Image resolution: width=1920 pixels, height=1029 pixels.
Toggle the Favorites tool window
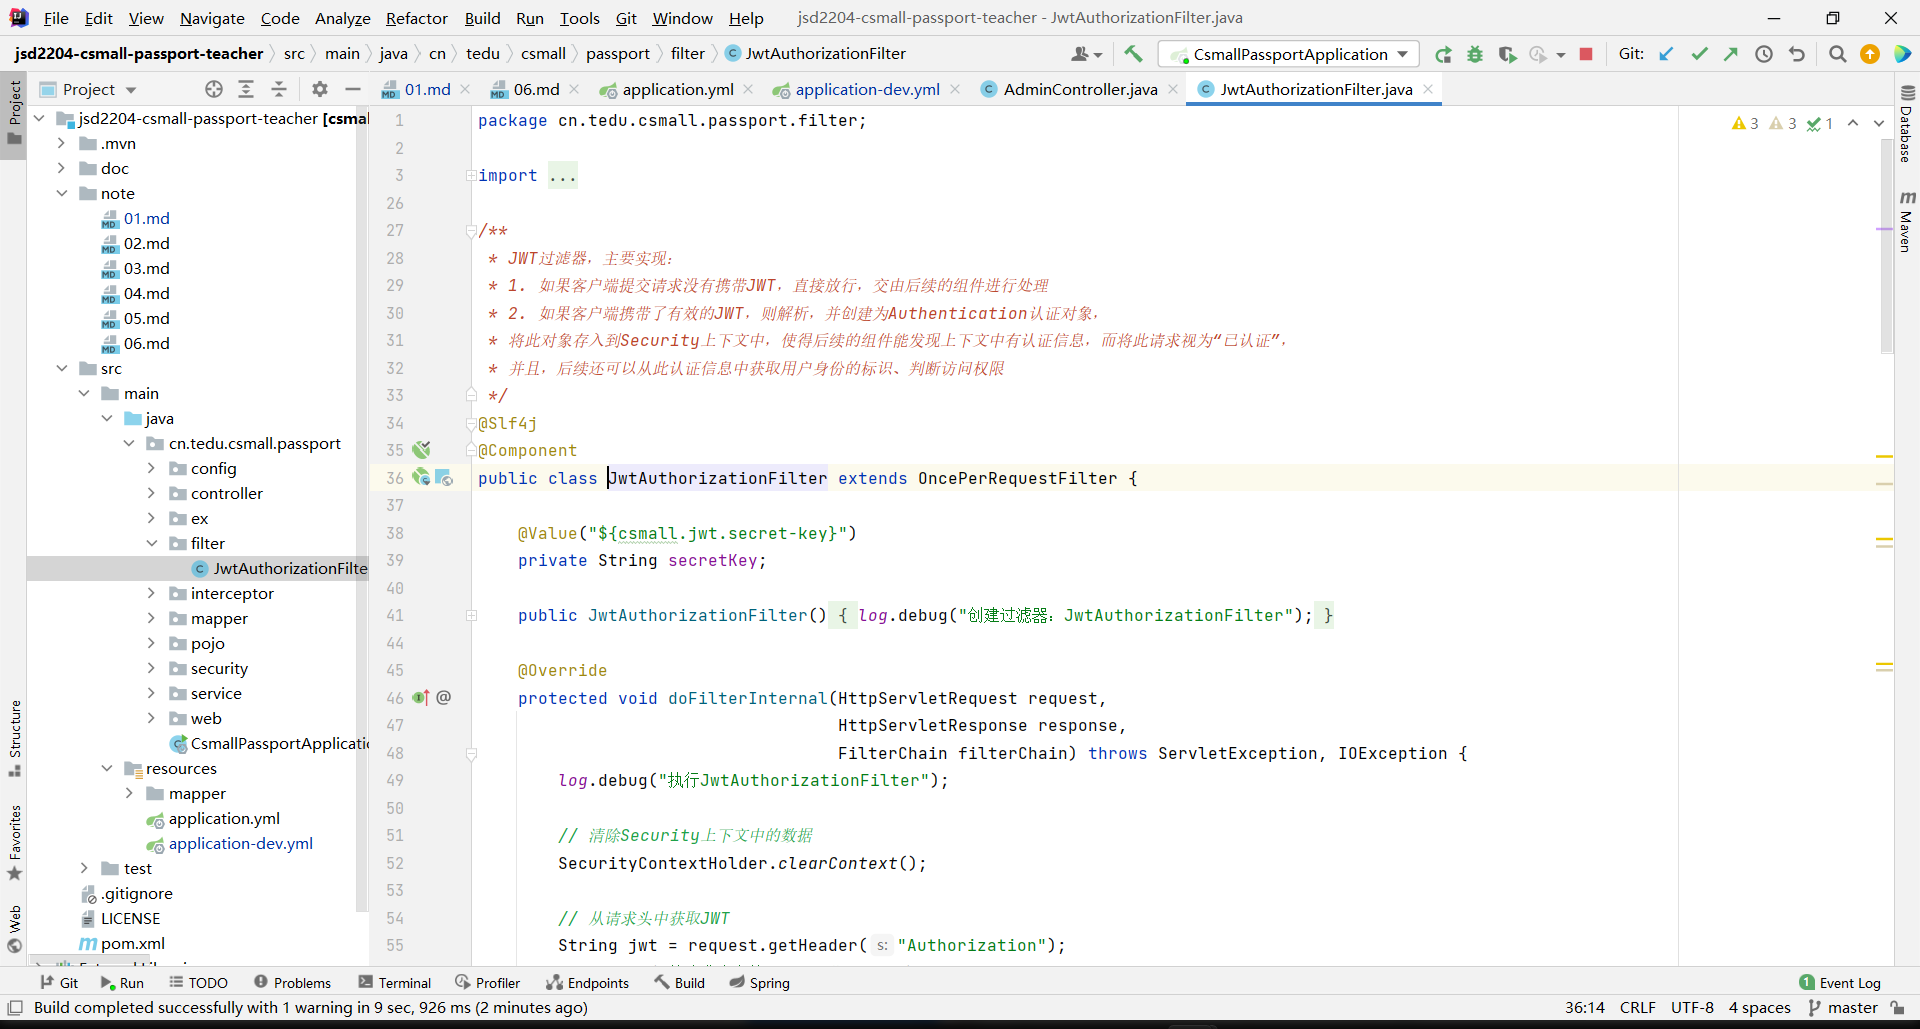coord(15,843)
